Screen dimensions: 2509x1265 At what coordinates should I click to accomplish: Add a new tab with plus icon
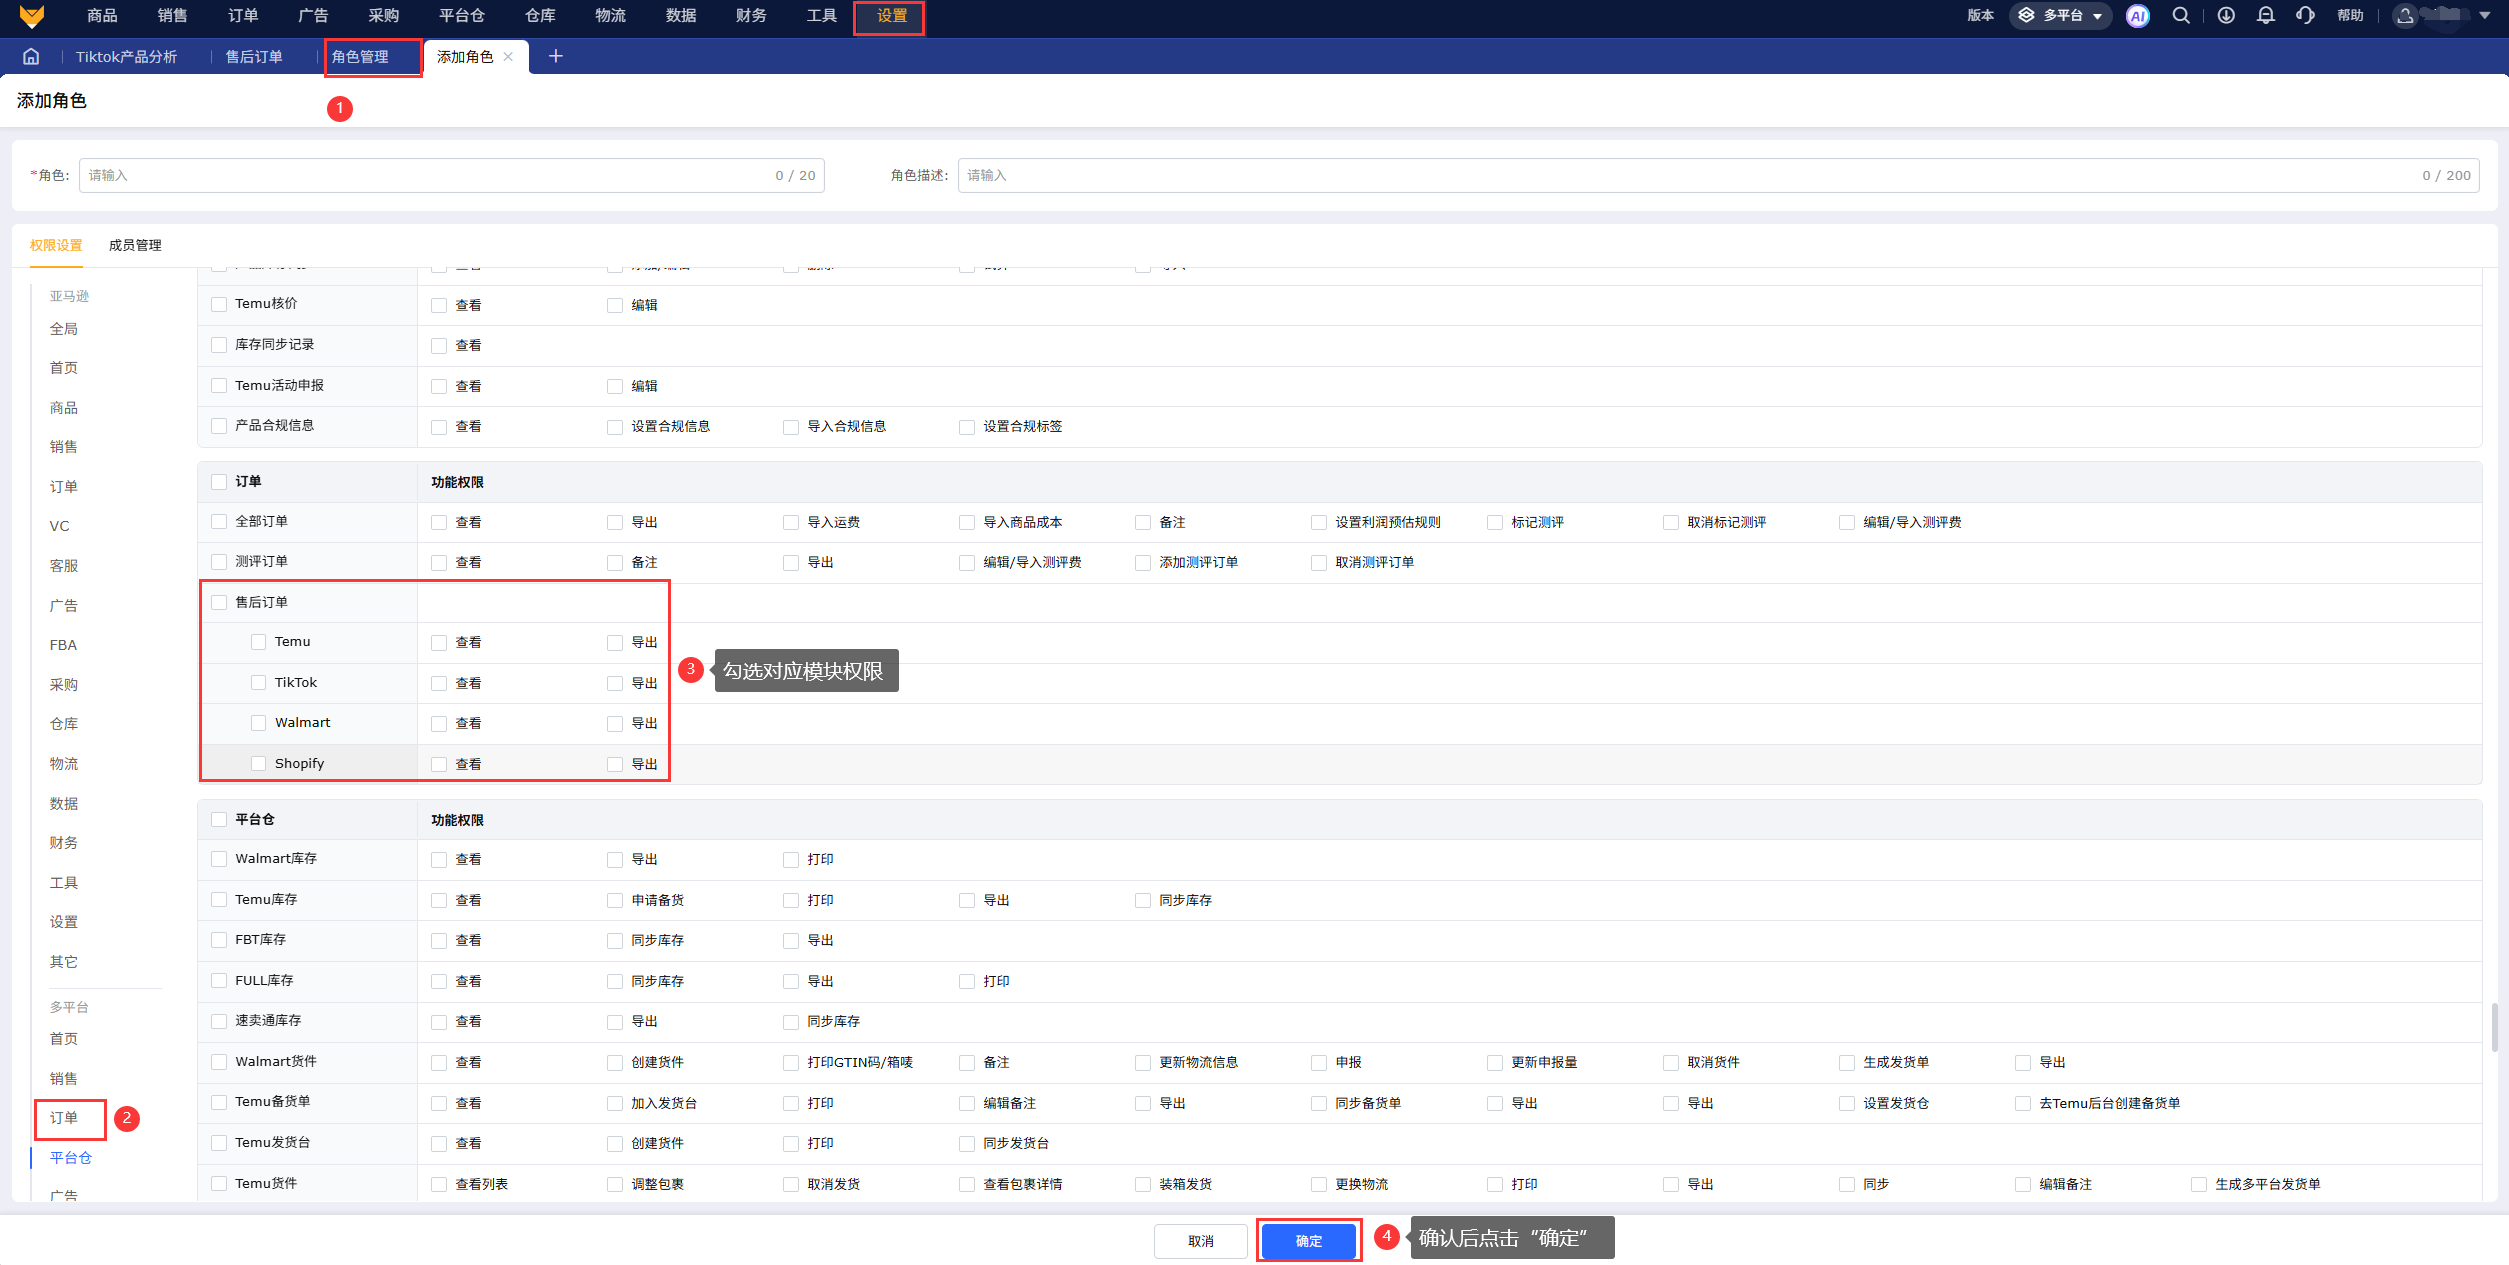(556, 57)
